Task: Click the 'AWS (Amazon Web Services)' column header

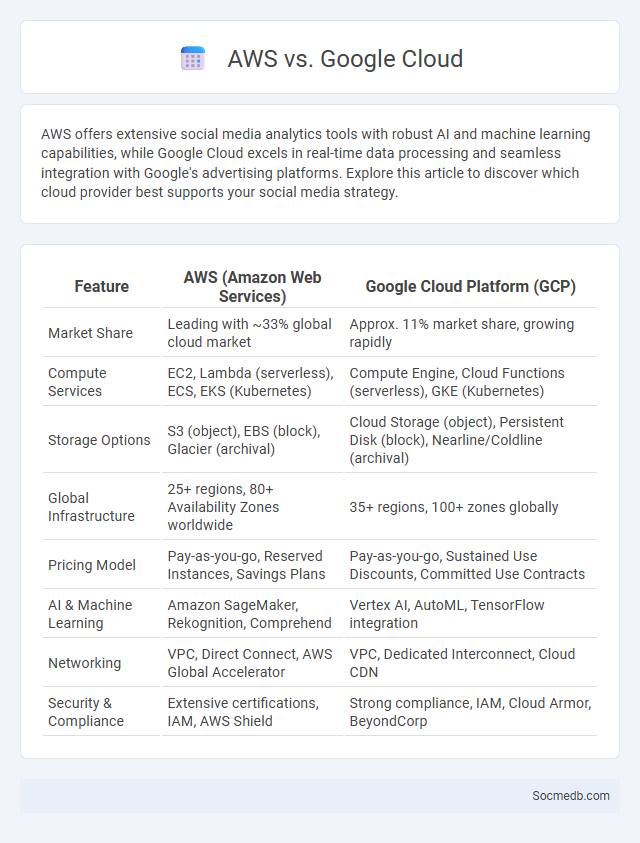Action: pyautogui.click(x=252, y=287)
